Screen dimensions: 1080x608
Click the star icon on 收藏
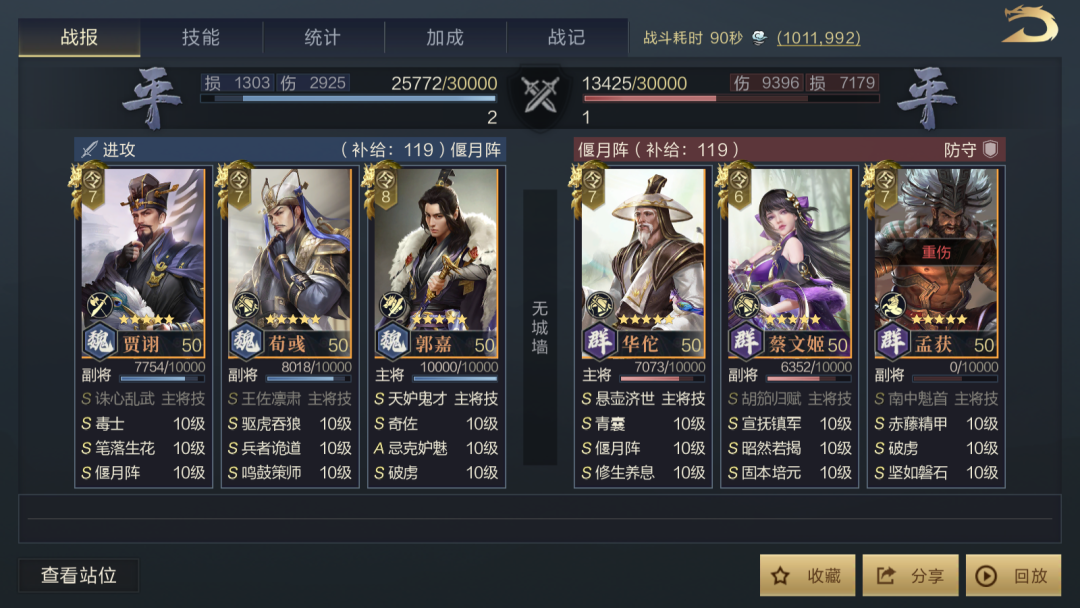pos(780,576)
